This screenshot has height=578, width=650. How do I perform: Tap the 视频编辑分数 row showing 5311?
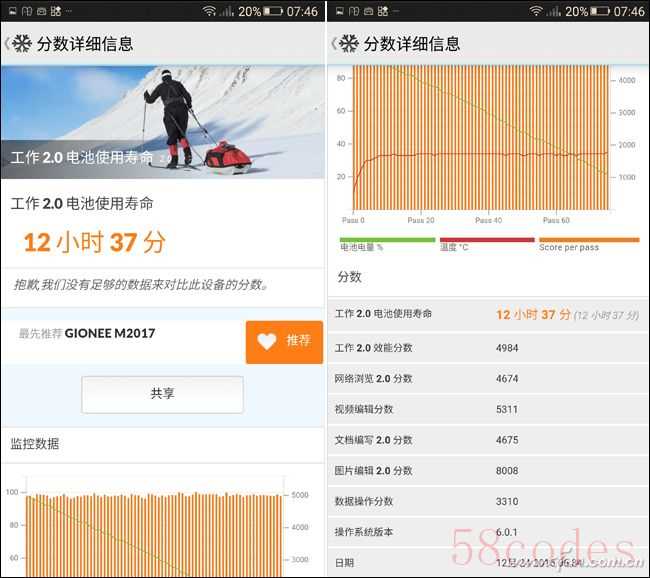click(488, 409)
